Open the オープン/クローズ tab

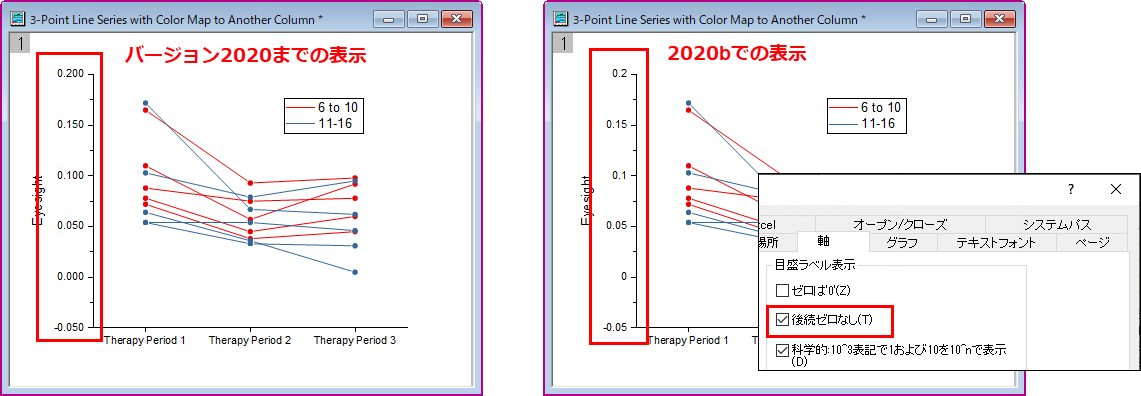point(900,224)
